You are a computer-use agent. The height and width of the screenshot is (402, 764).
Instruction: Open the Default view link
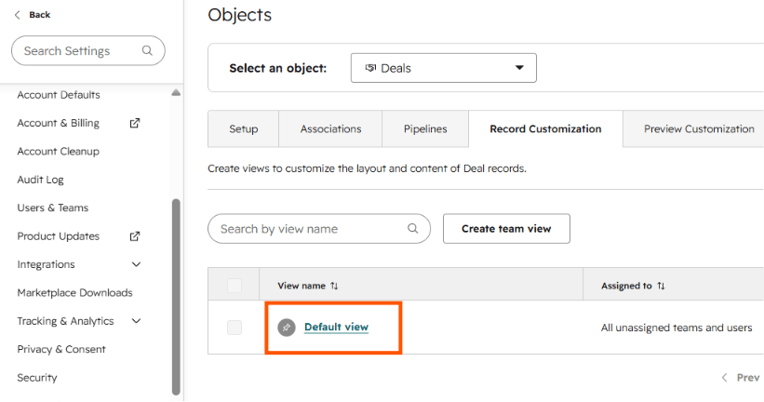[336, 327]
